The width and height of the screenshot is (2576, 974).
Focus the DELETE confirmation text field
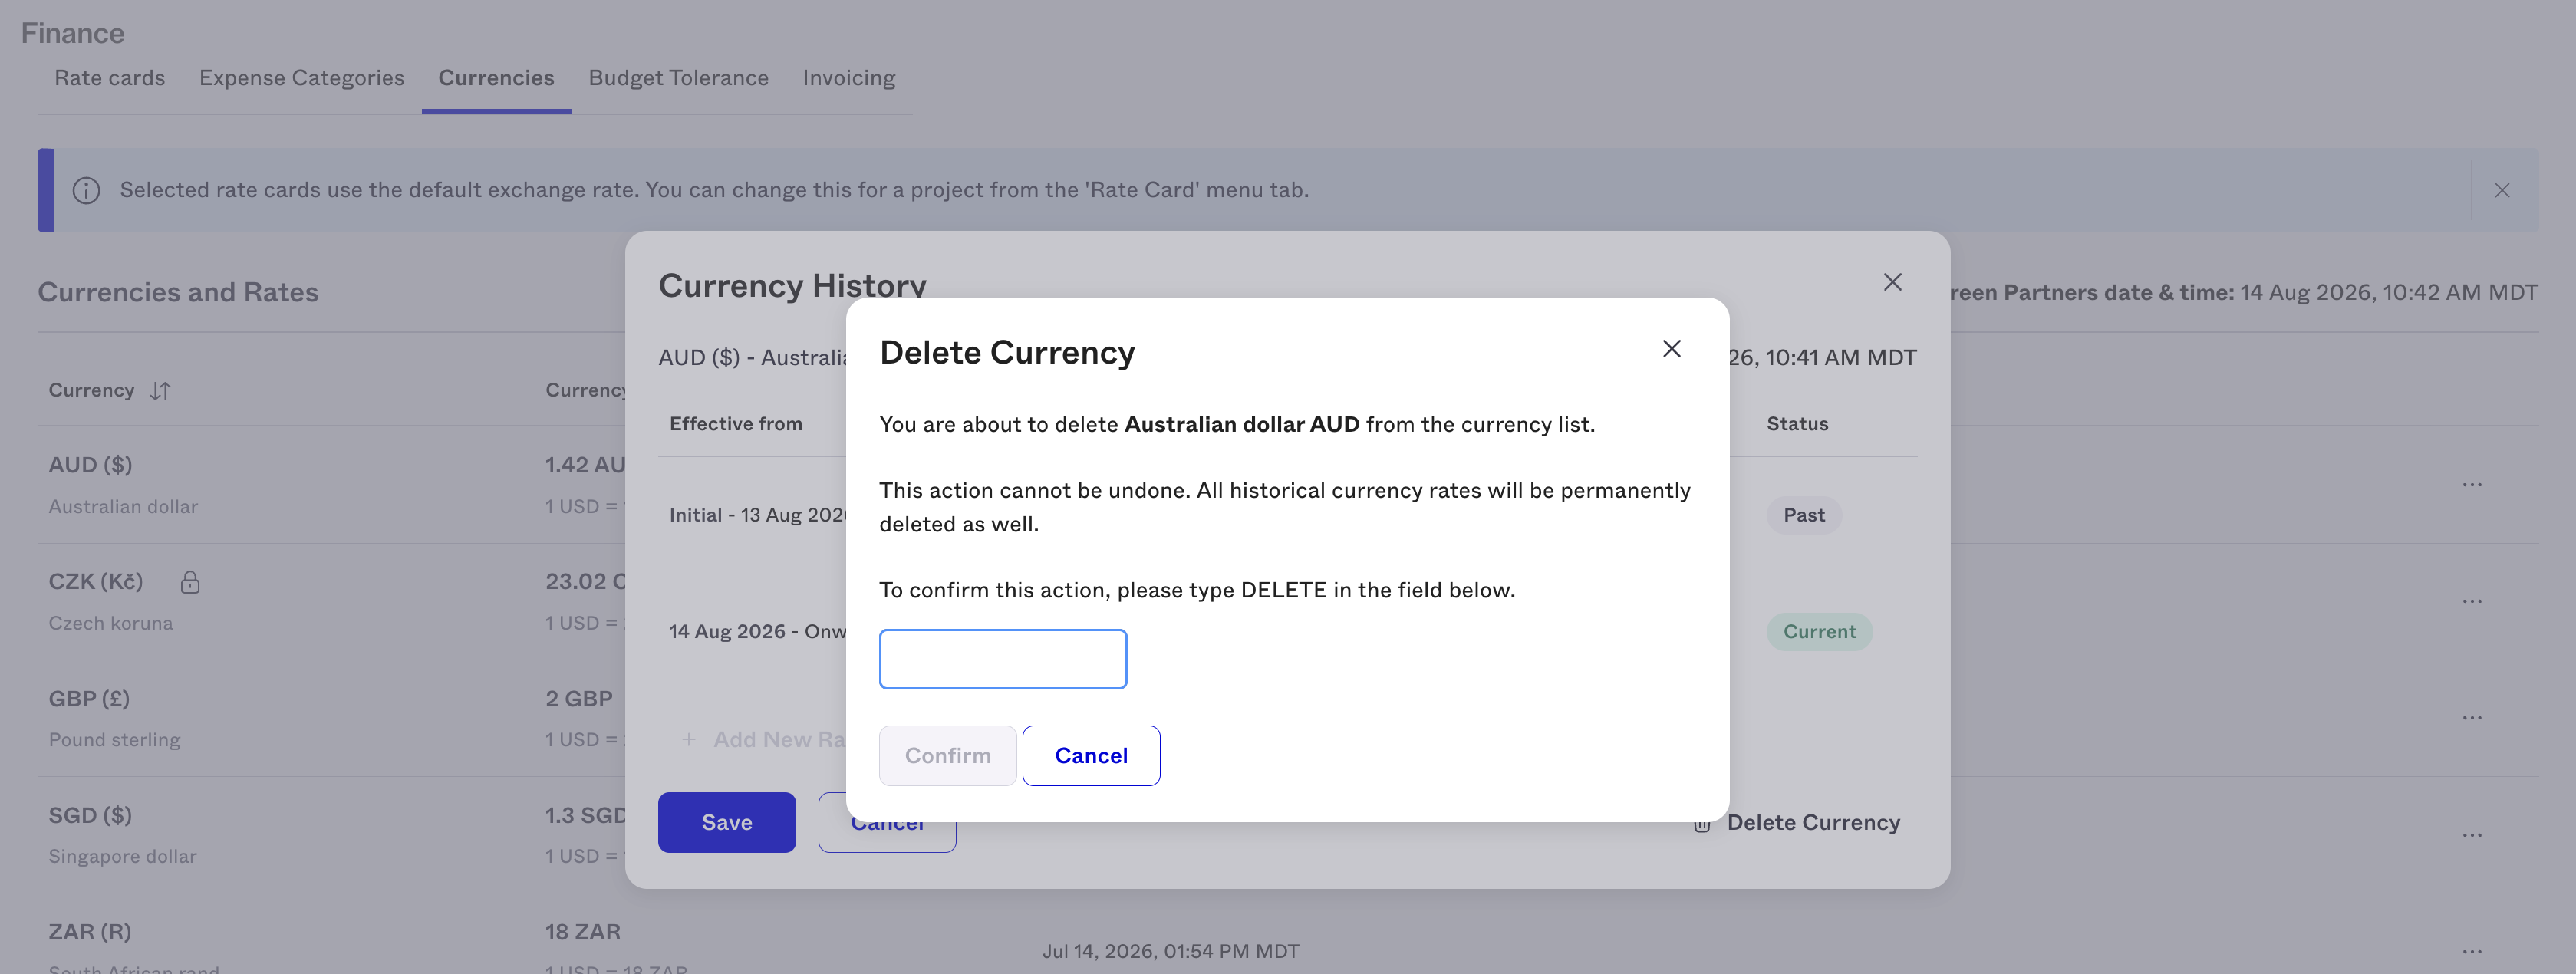click(x=1003, y=659)
